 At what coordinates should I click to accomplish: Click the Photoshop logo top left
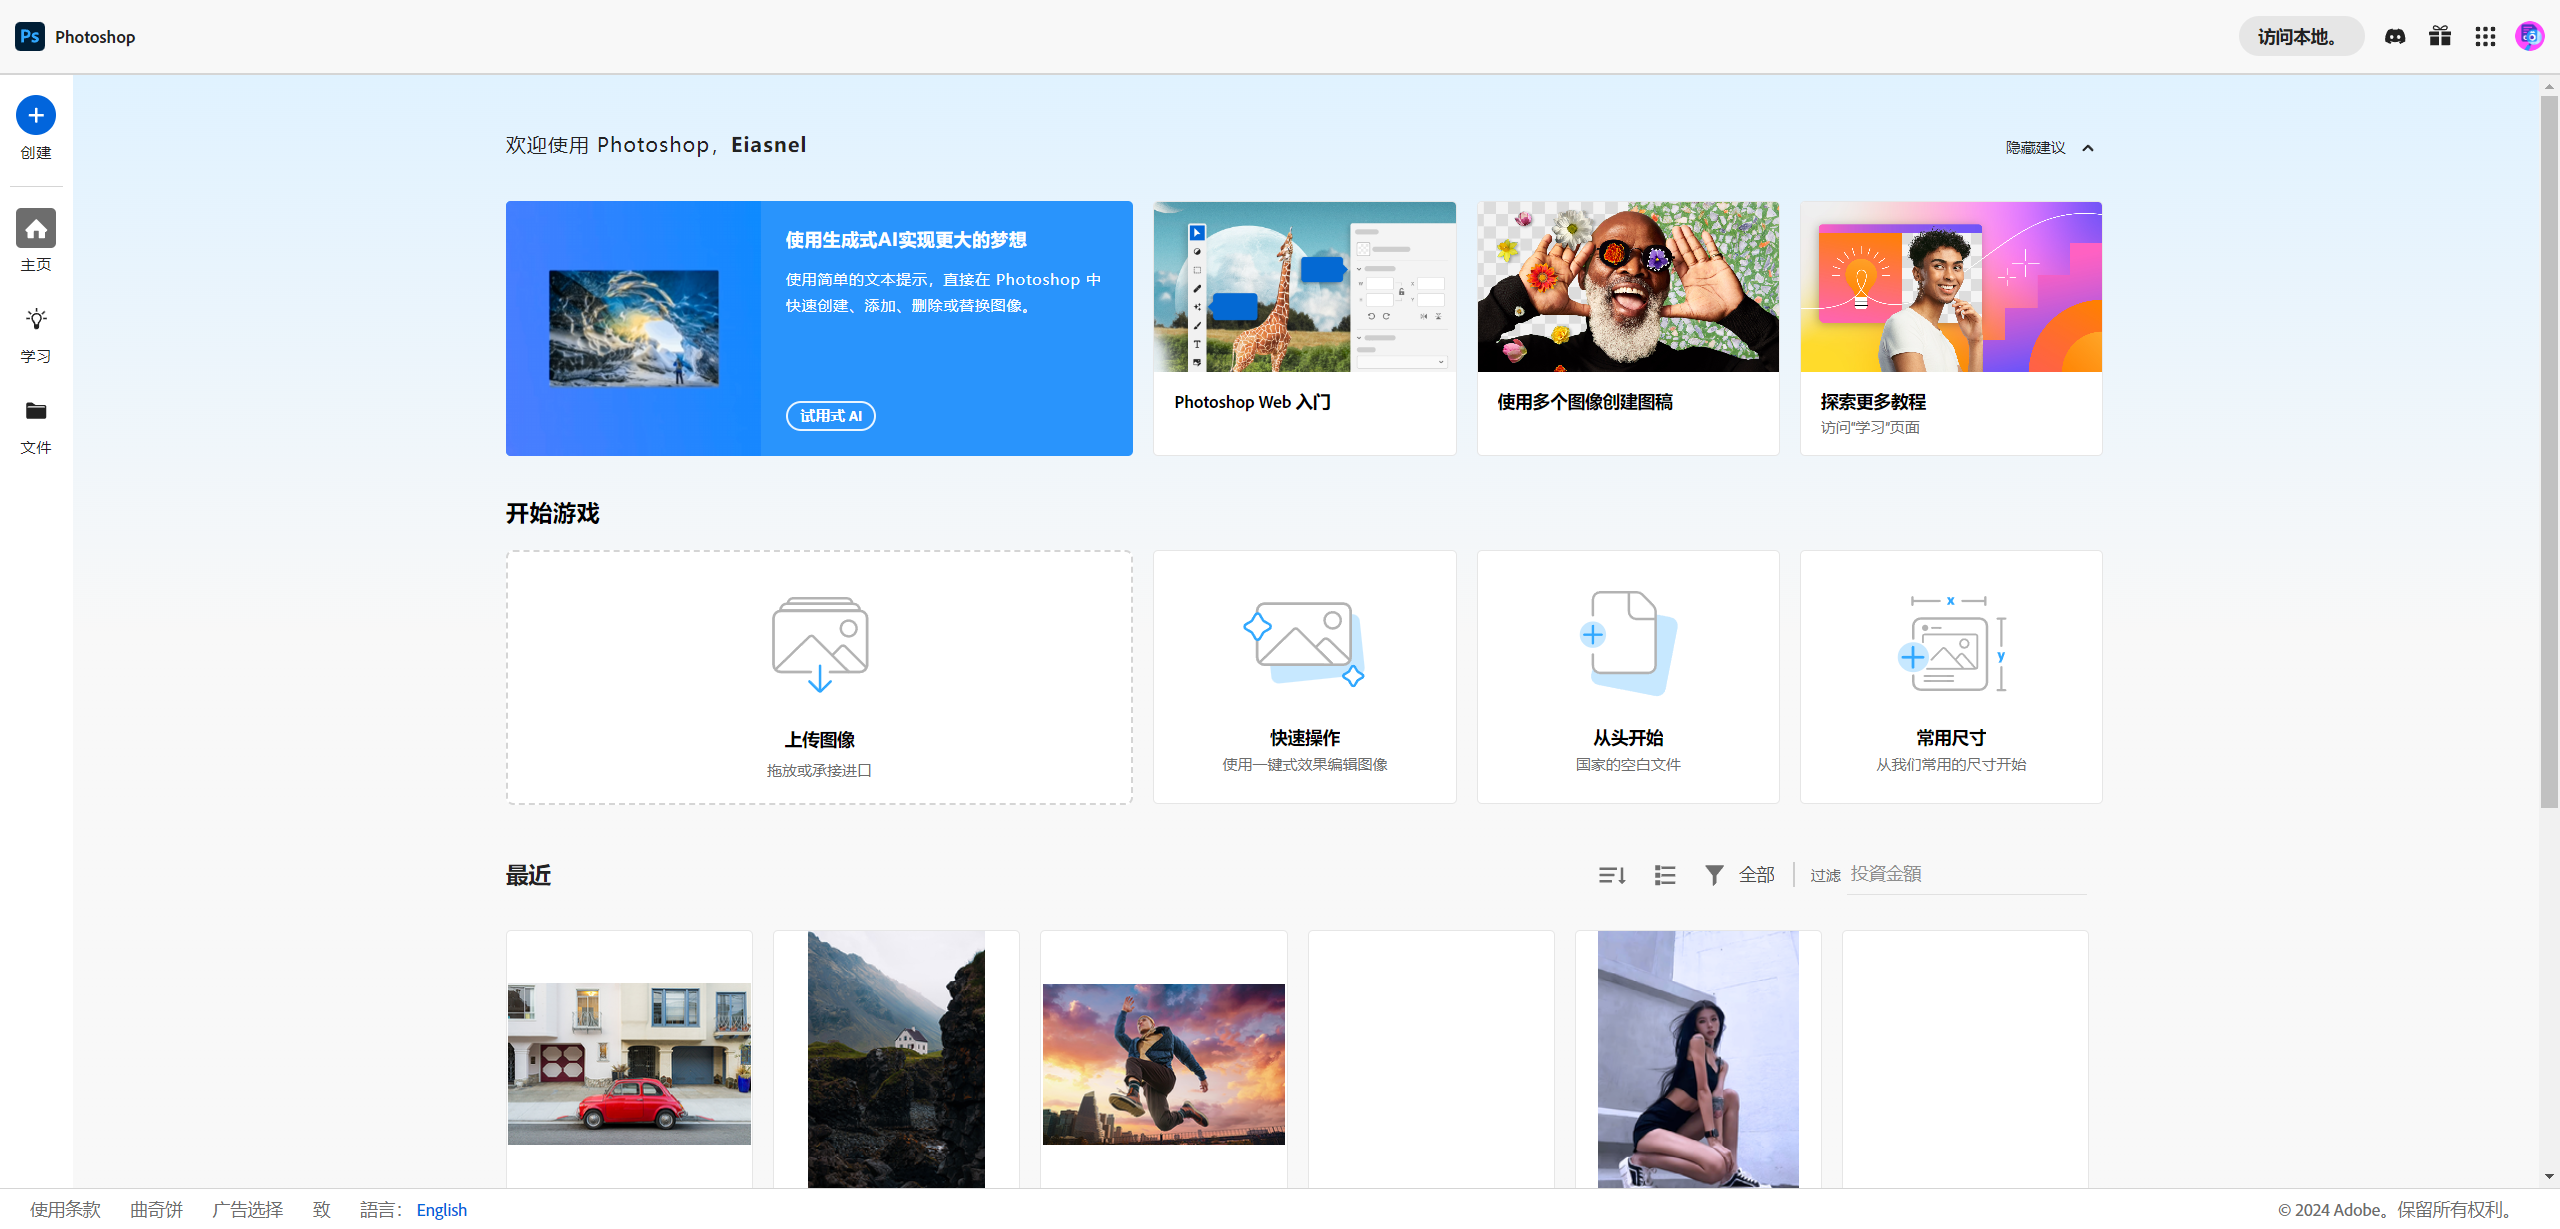pos(28,36)
